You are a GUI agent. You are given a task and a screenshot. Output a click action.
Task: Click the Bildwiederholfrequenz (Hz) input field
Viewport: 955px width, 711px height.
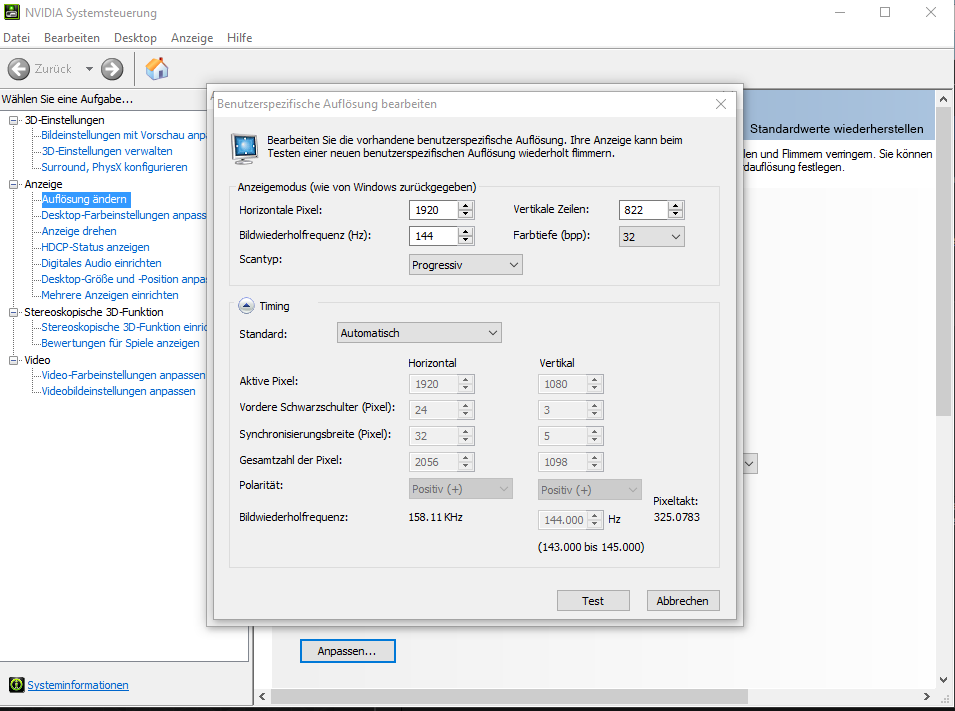[433, 236]
